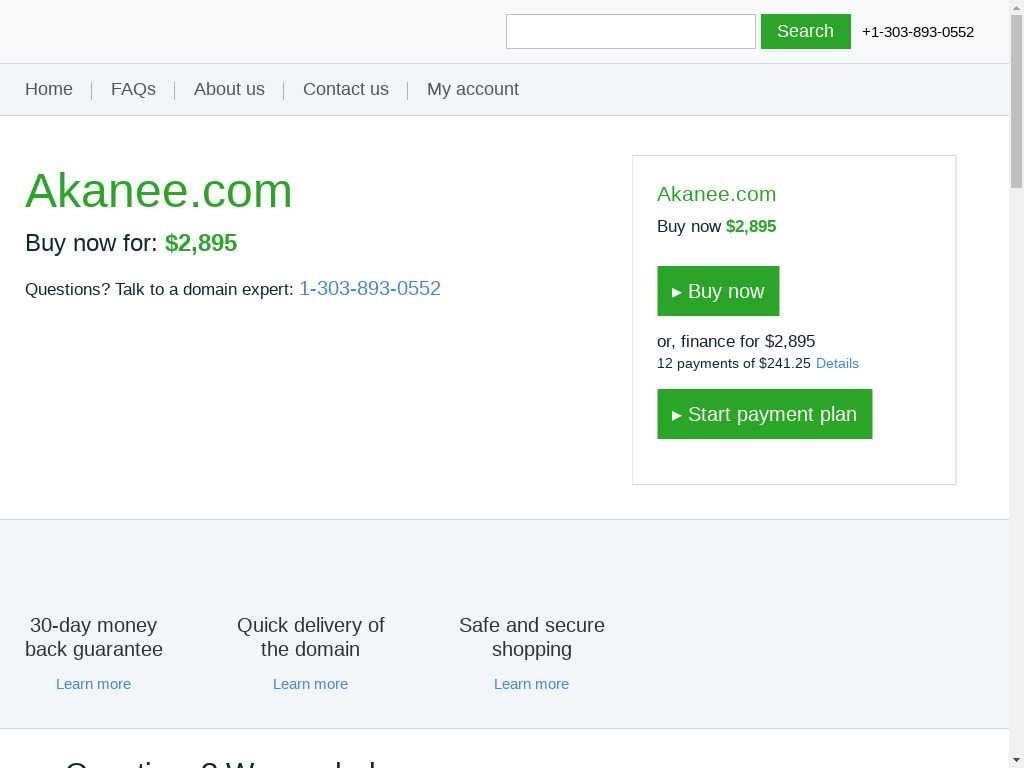Click the green Search button
The height and width of the screenshot is (768, 1024).
click(805, 31)
